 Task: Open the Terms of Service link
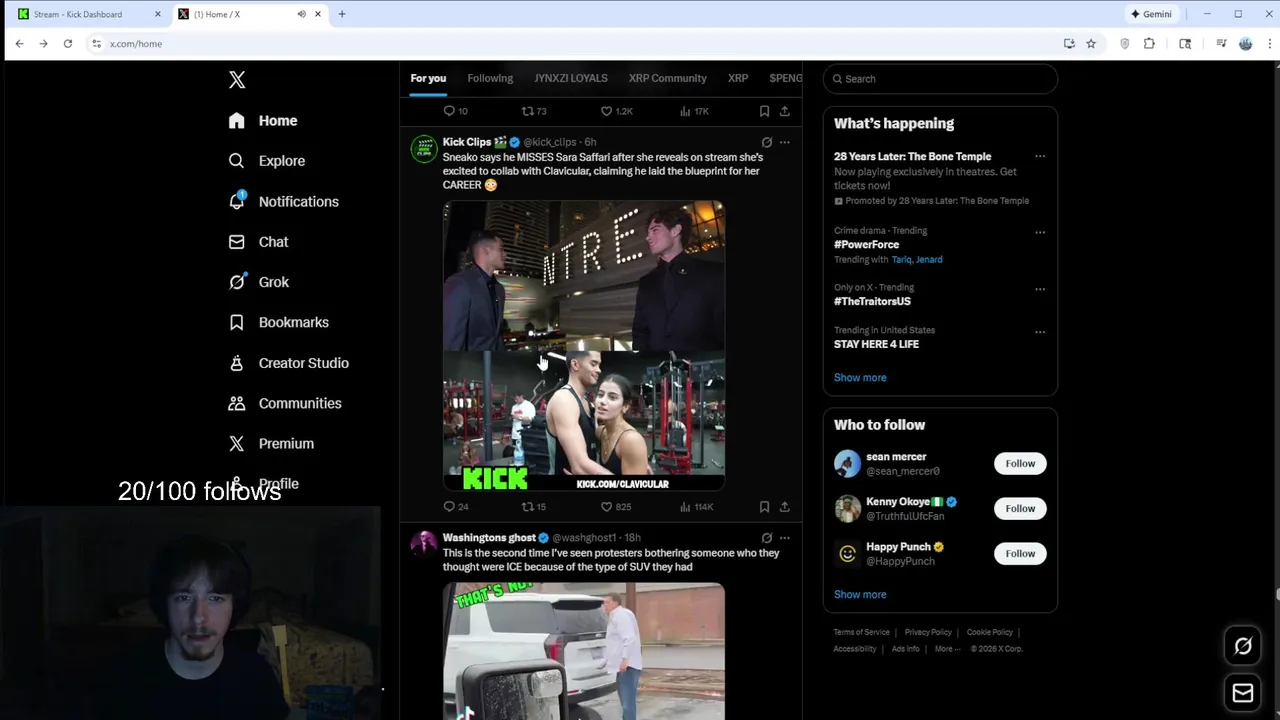(861, 632)
